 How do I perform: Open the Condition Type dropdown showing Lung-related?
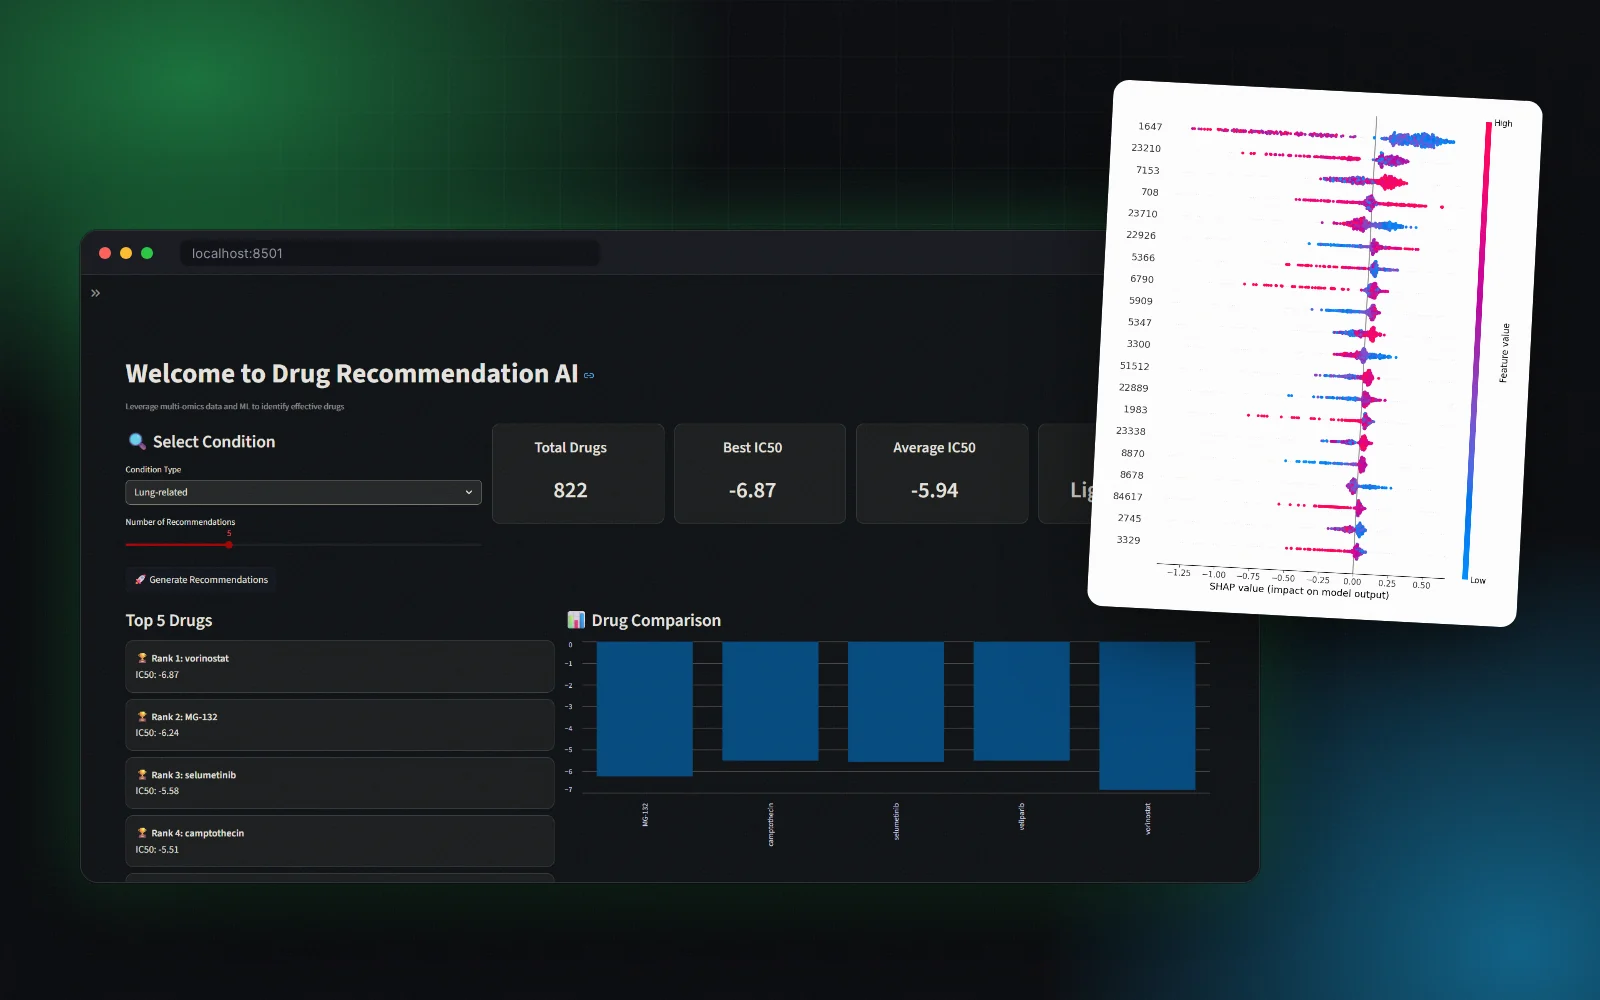303,492
